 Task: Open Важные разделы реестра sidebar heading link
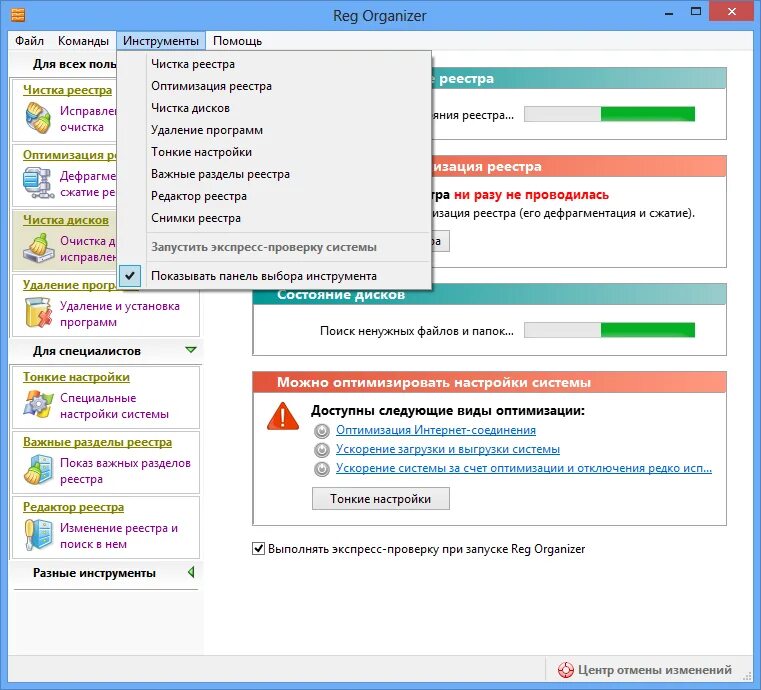point(98,442)
